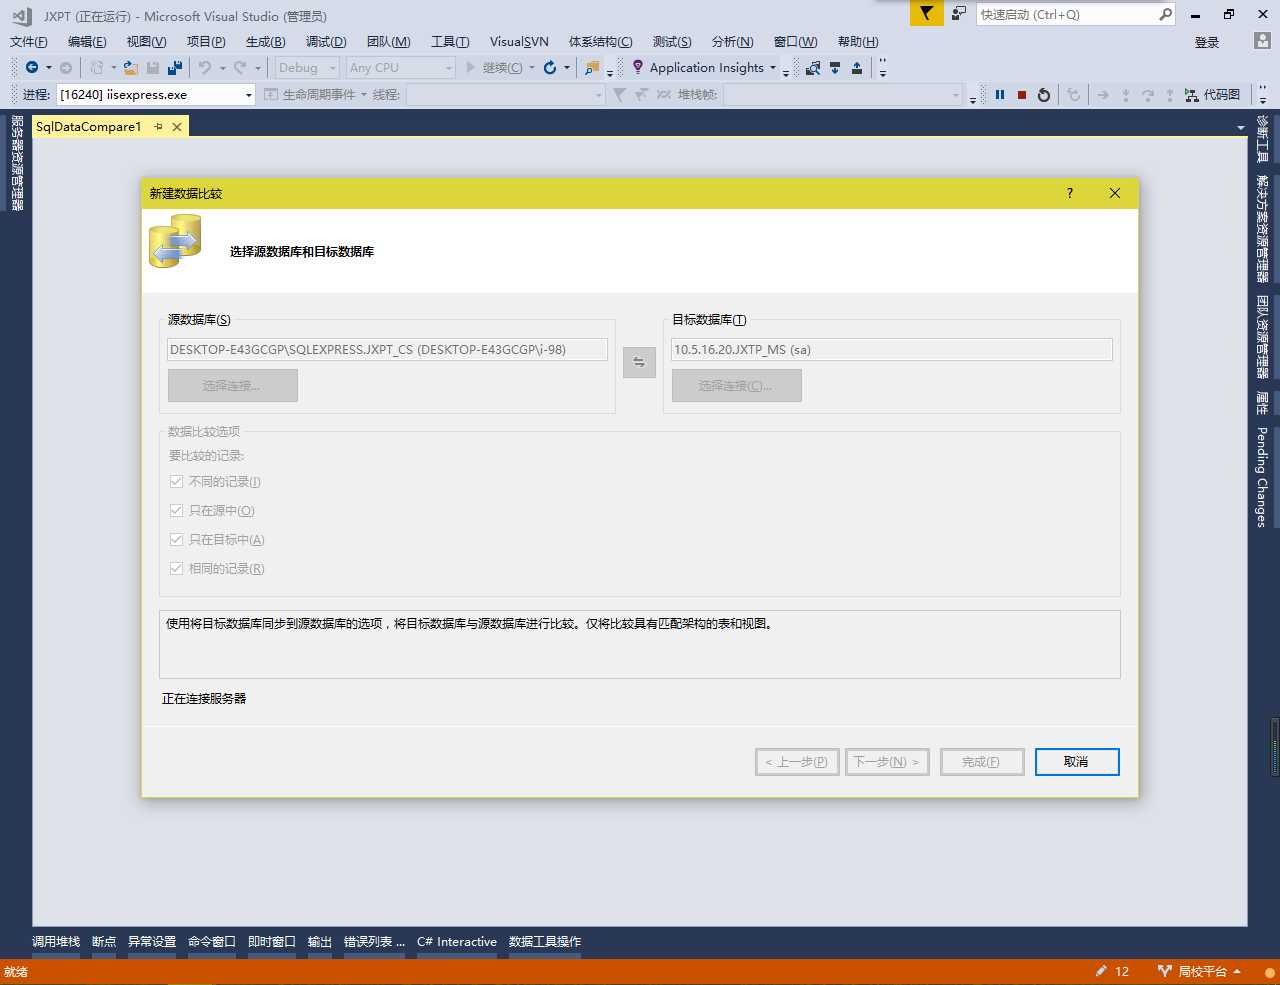The height and width of the screenshot is (985, 1280).
Task: Click the upload arrow toolbar icon
Action: 857,68
